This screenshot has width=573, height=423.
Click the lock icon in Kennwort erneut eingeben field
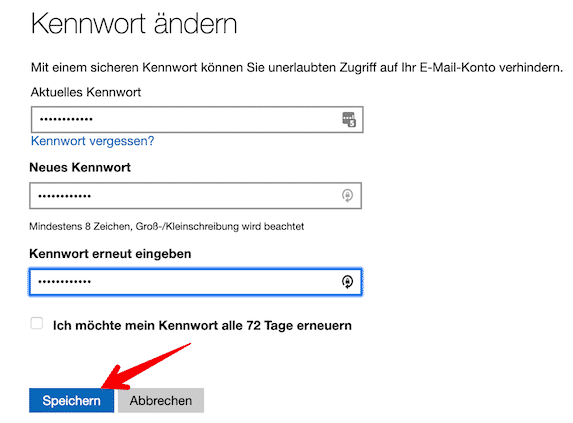pos(347,282)
